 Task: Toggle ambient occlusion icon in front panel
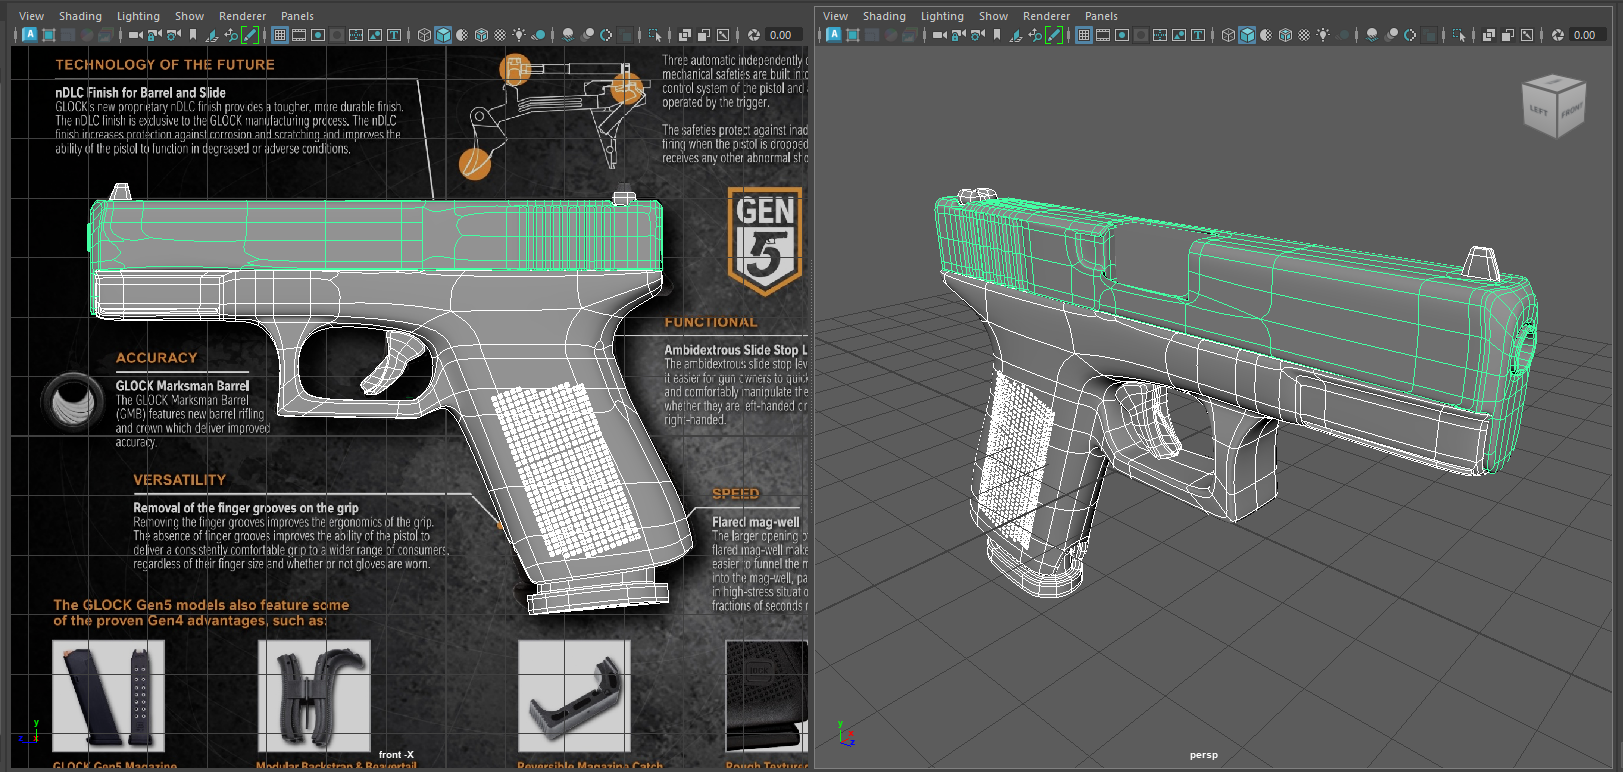567,35
